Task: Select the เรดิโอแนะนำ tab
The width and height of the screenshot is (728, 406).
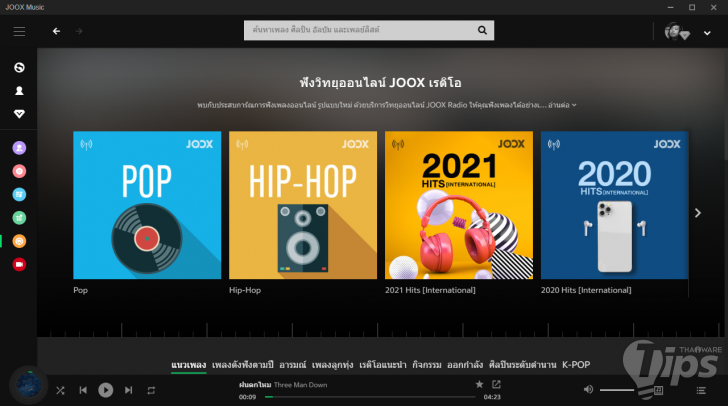Action: (x=383, y=365)
